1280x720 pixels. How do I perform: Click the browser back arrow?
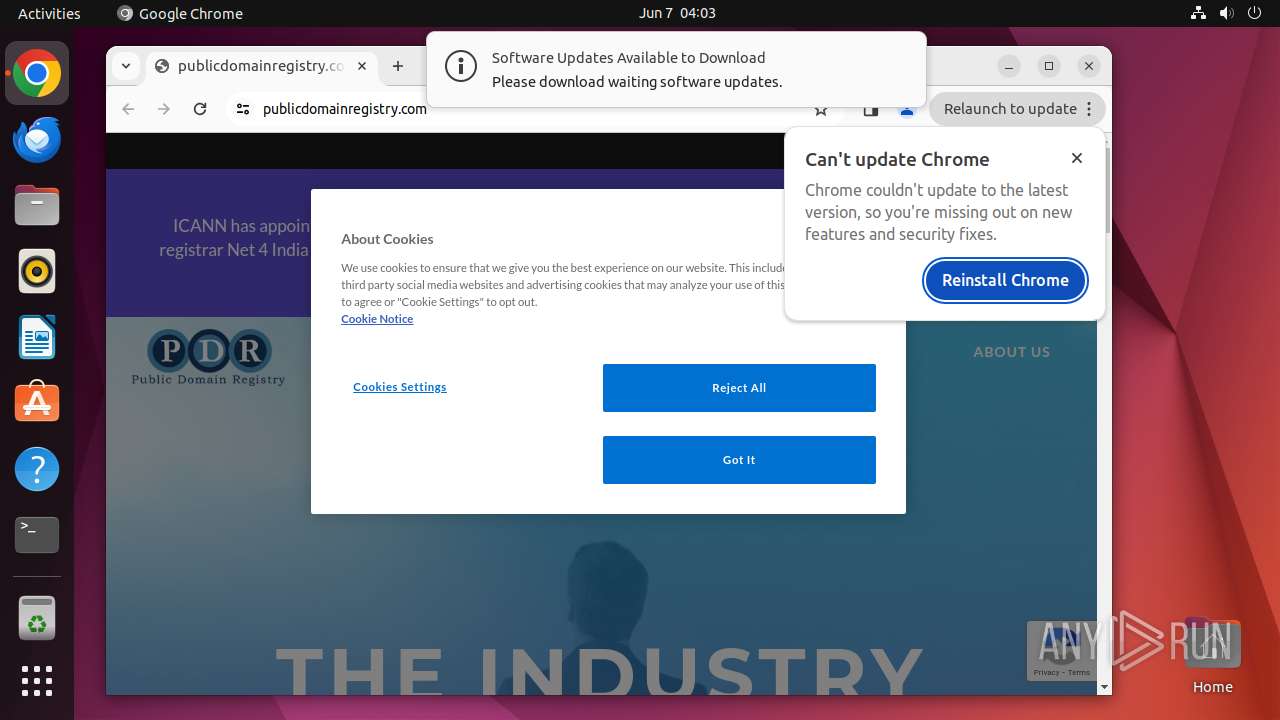pyautogui.click(x=128, y=109)
